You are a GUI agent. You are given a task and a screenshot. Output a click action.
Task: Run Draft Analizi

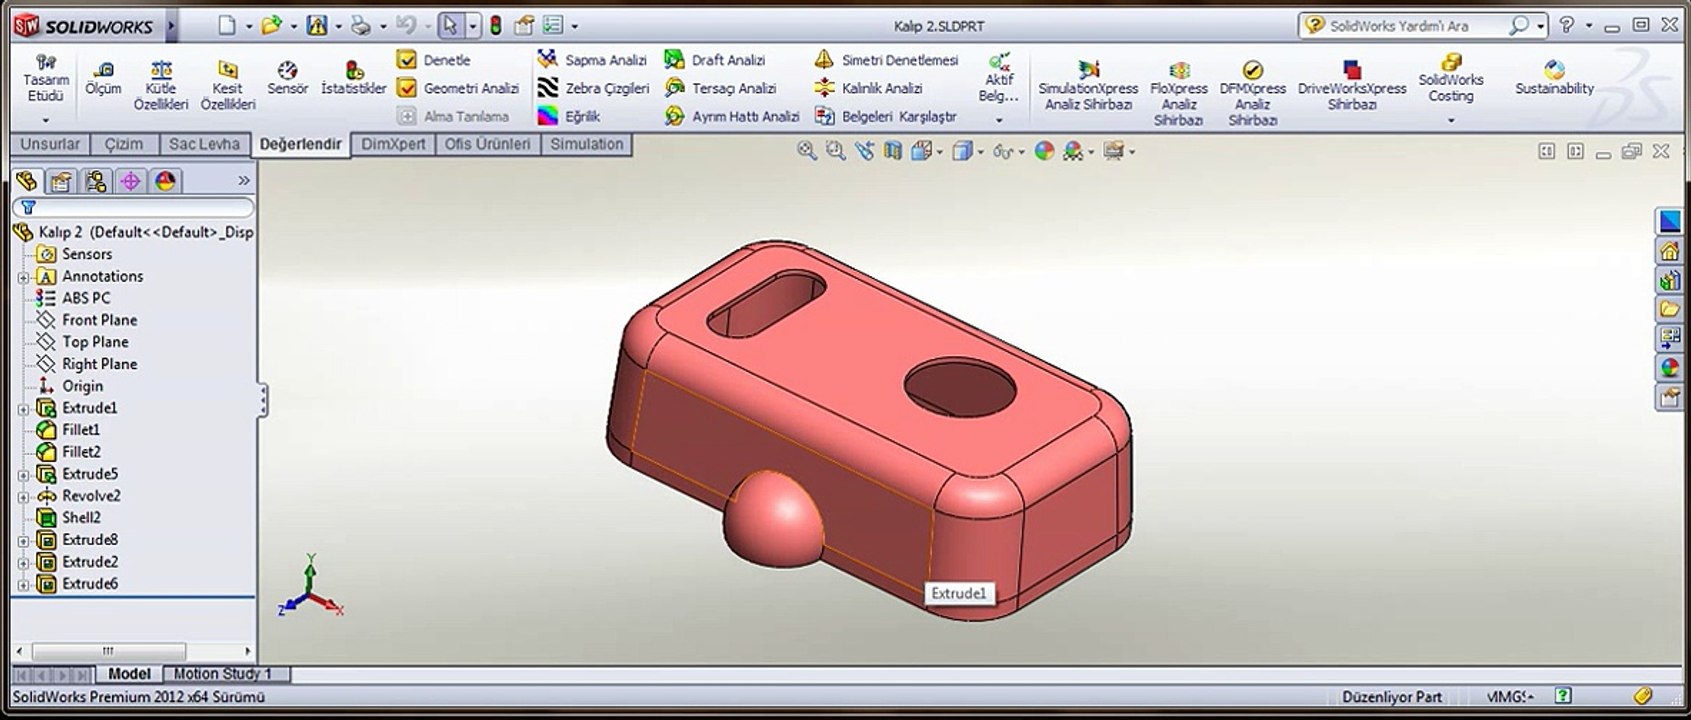(x=715, y=60)
